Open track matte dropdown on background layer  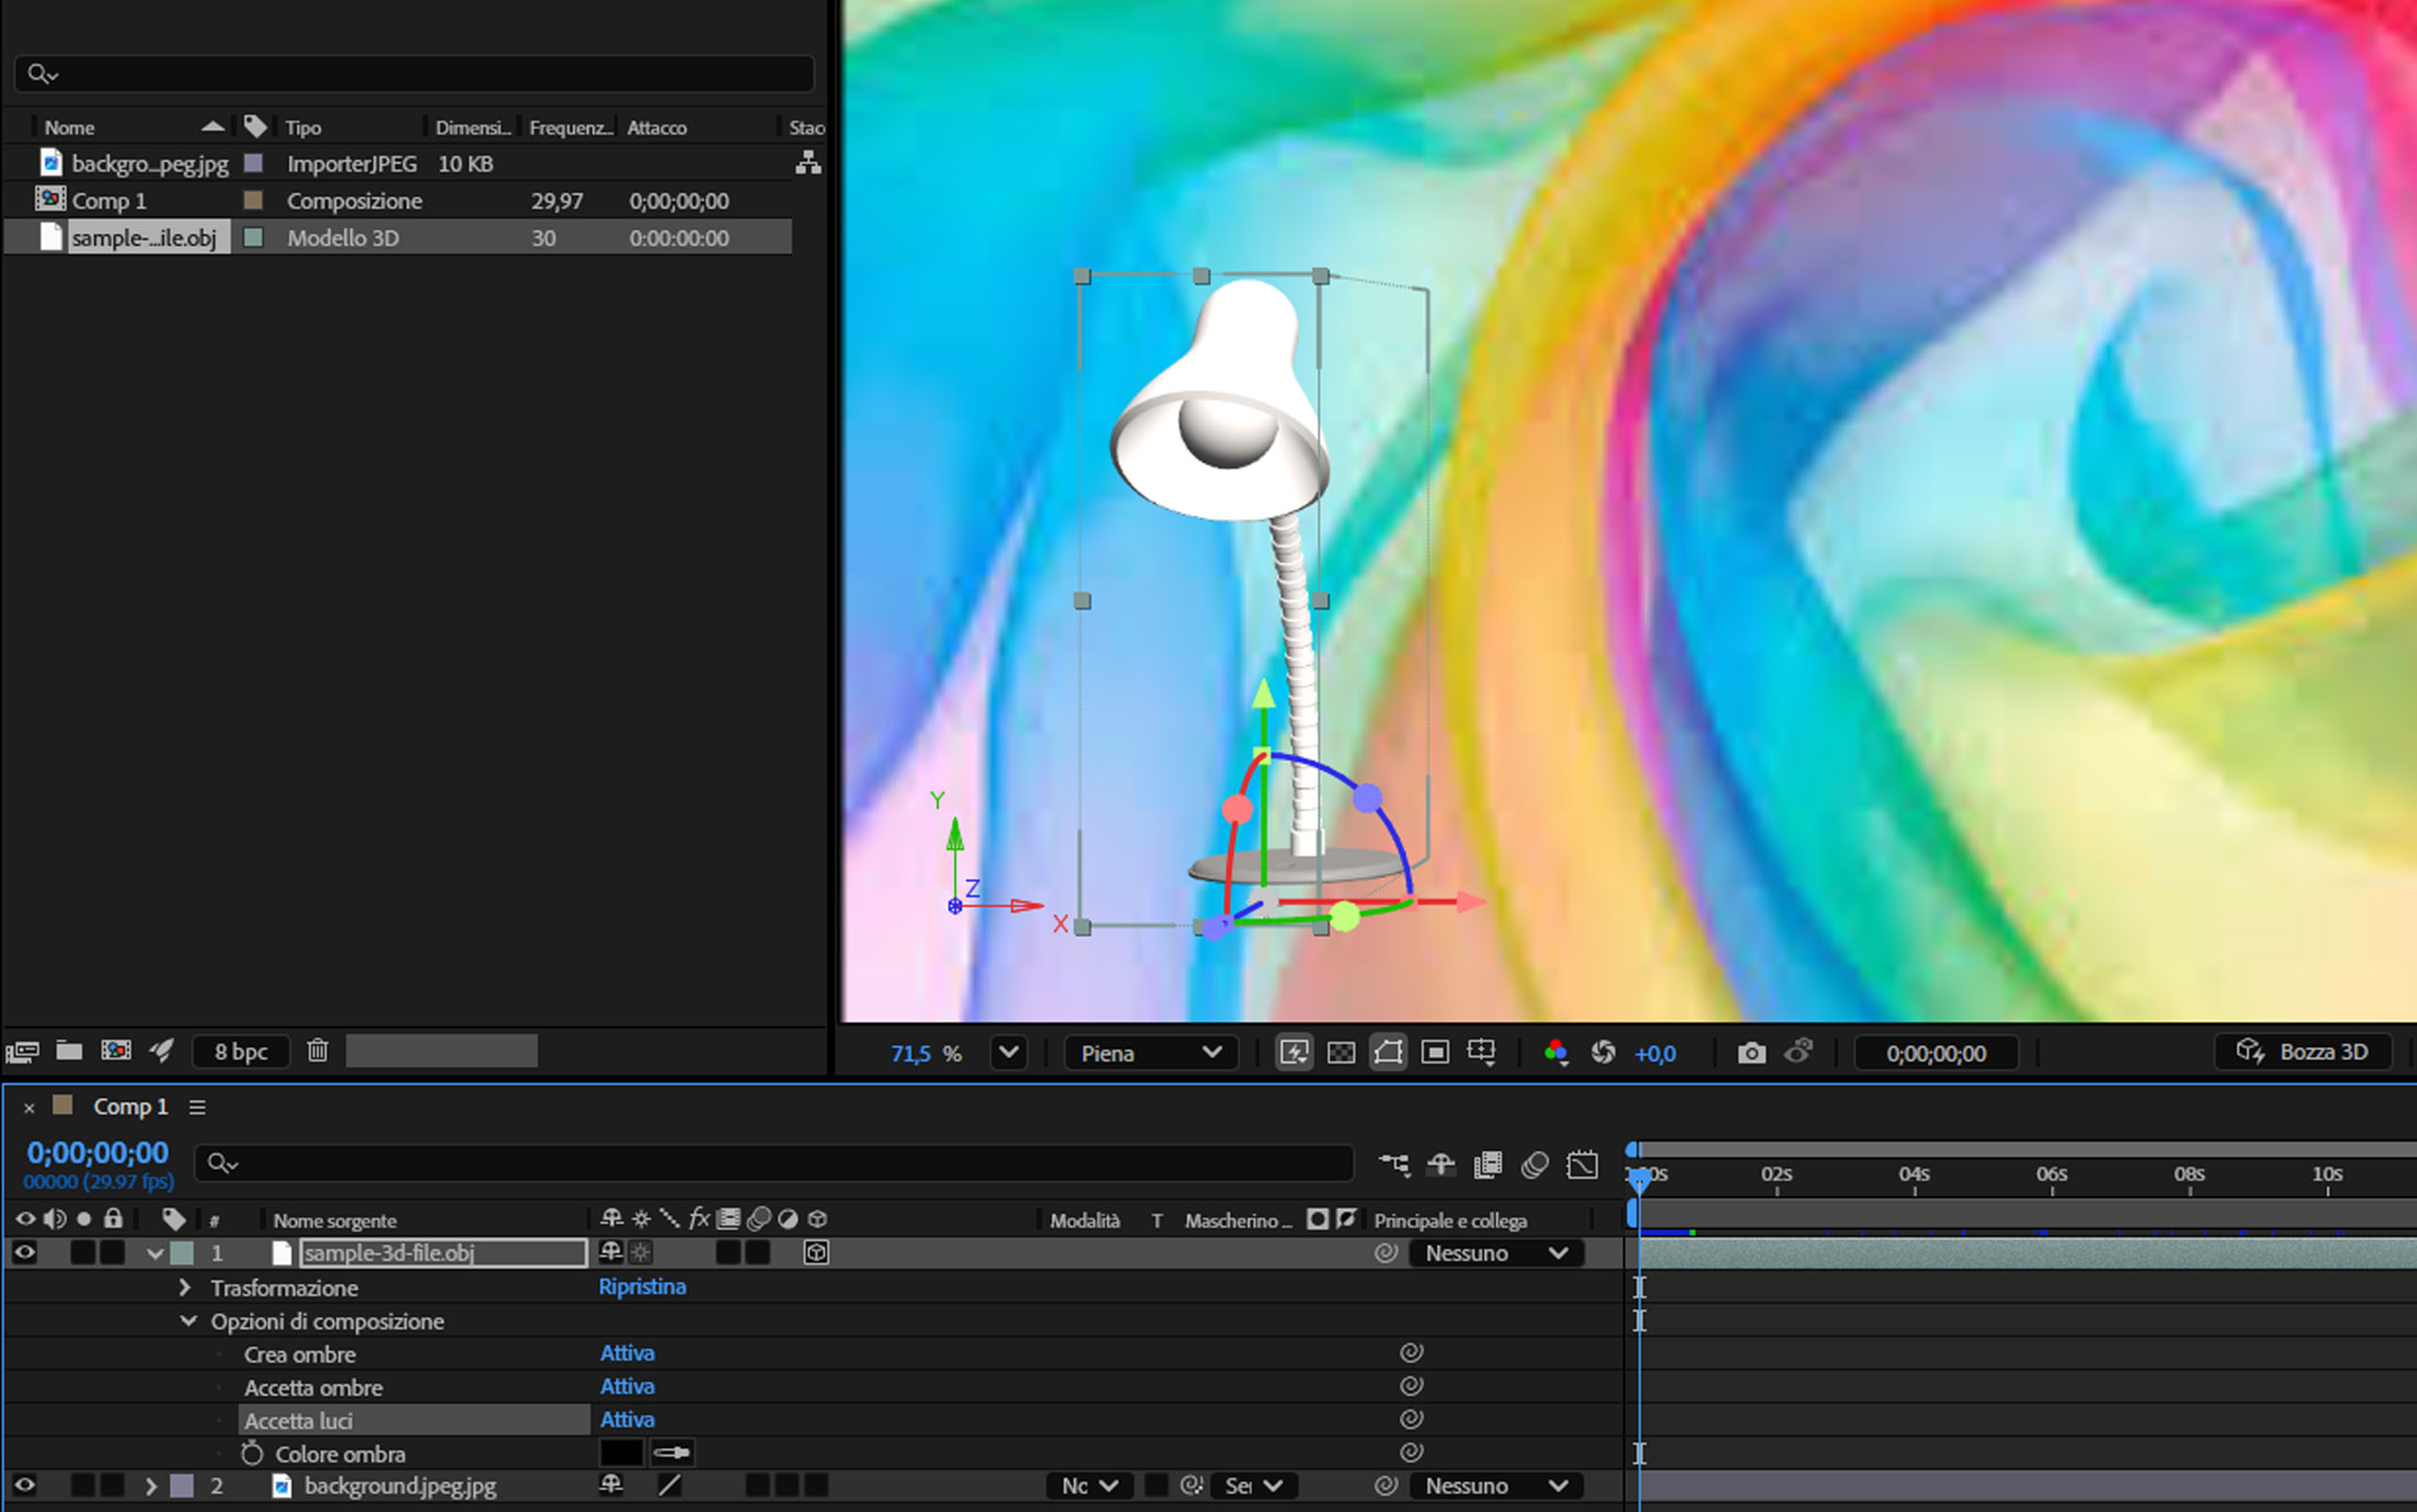1254,1486
